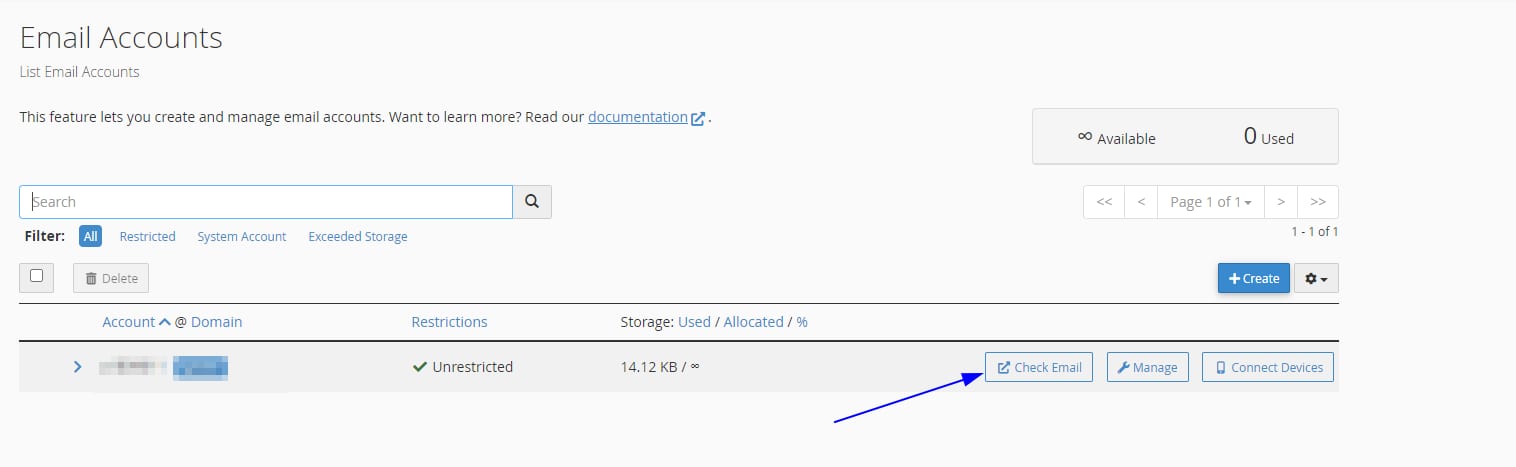Open the gear settings dropdown
This screenshot has height=467, width=1516.
point(1316,278)
